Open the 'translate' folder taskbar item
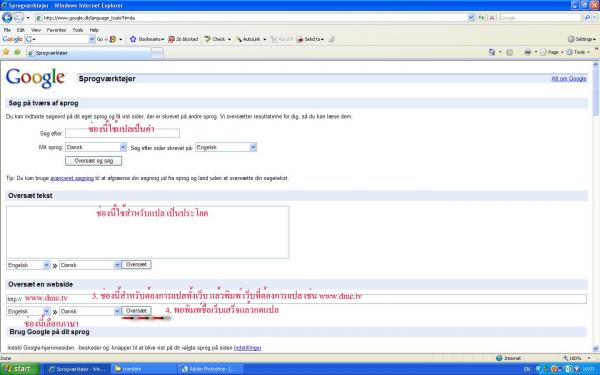Screen dimensions: 600x375 coord(143,369)
